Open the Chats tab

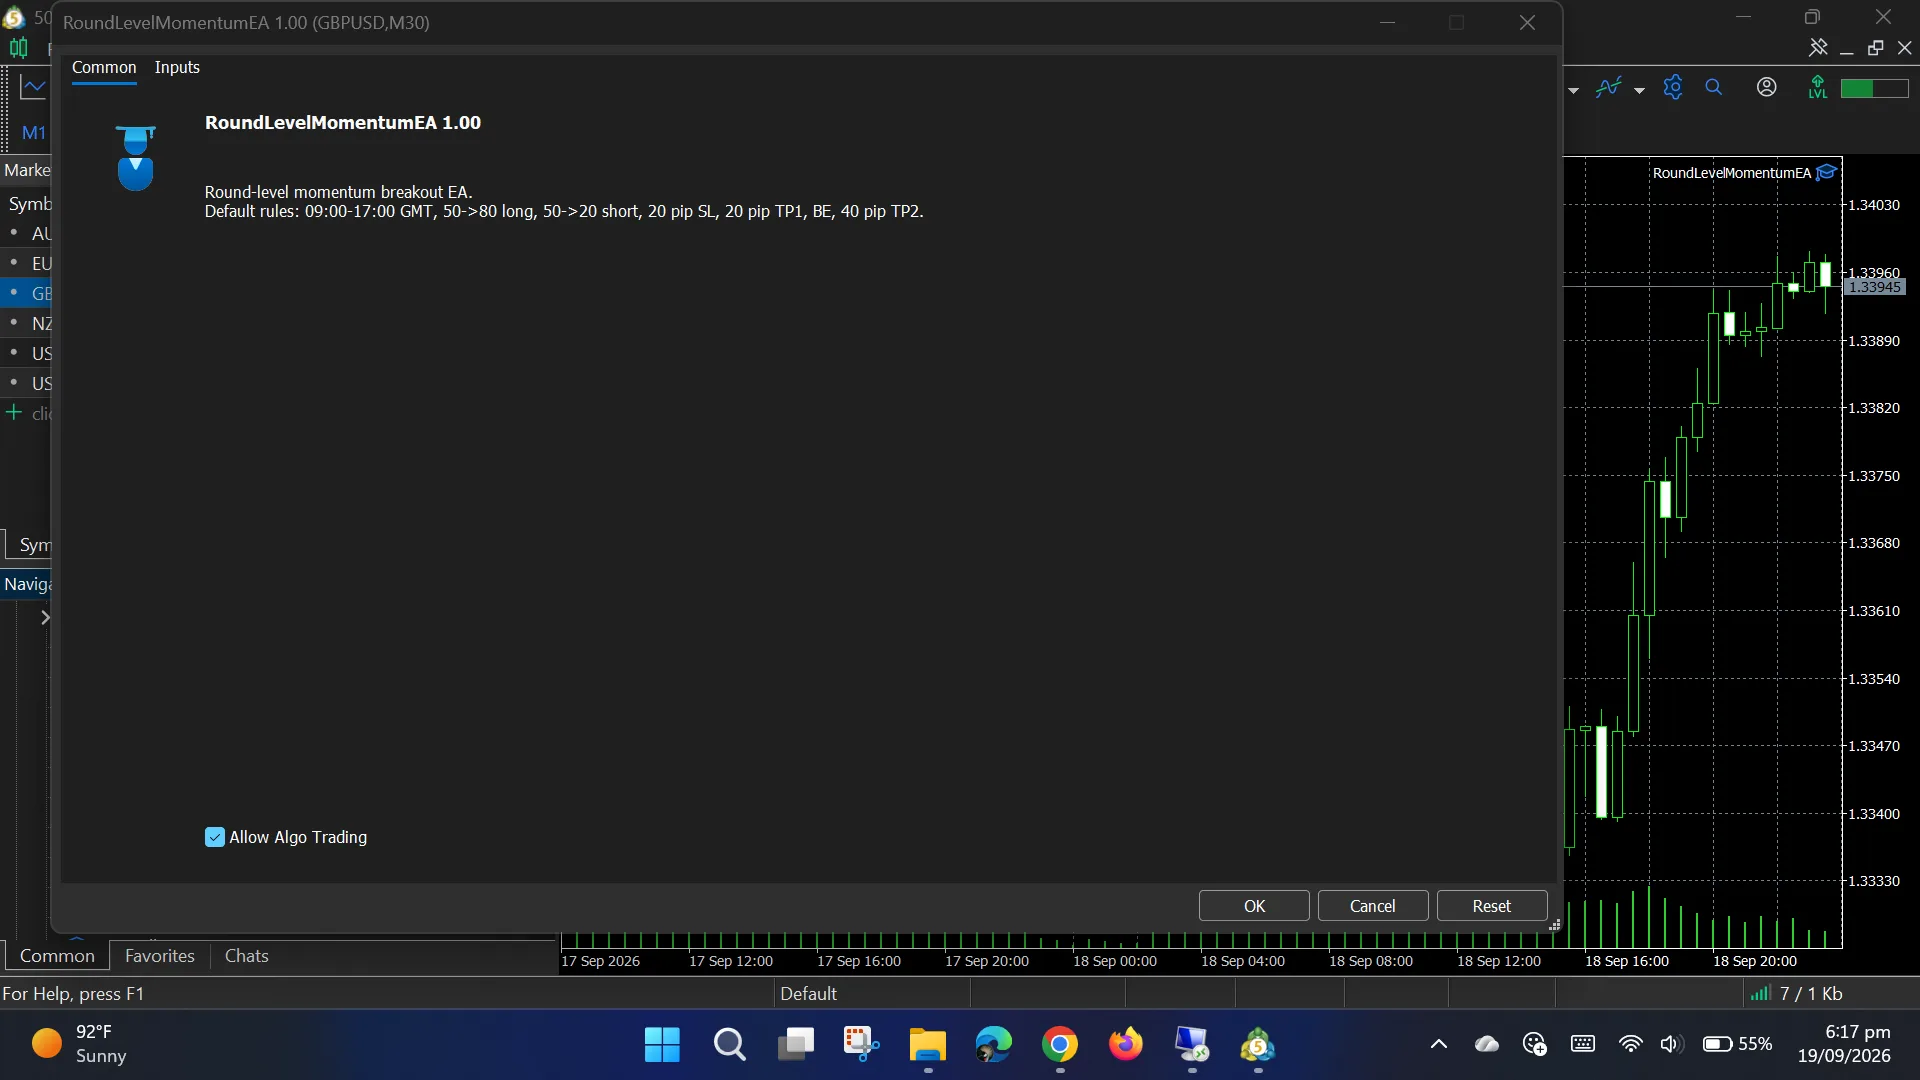point(247,956)
